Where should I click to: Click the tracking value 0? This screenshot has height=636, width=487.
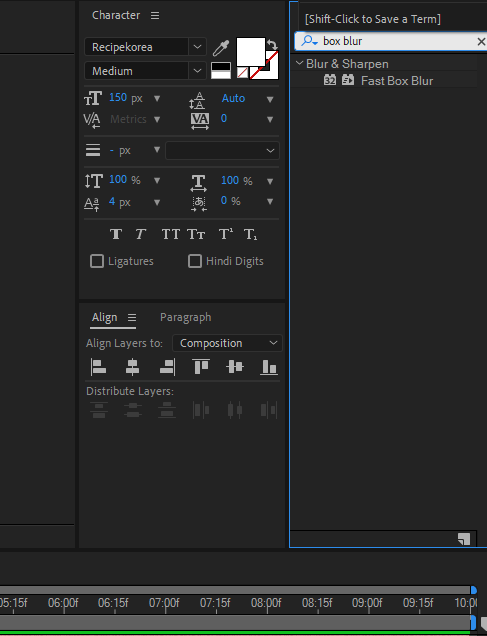(224, 118)
